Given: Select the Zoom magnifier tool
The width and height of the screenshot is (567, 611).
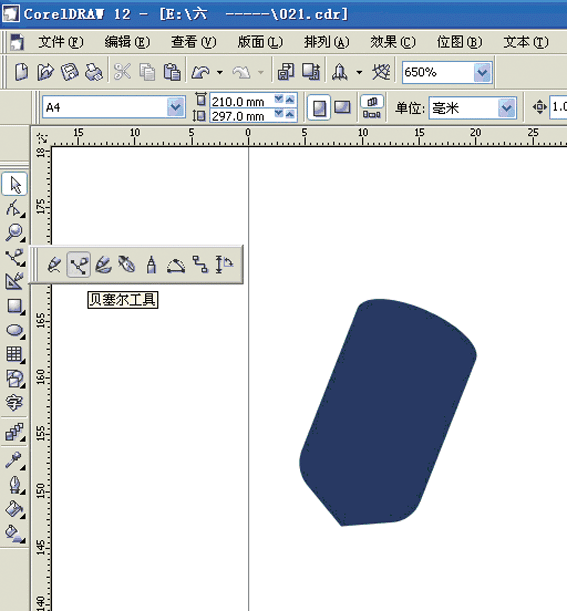Looking at the screenshot, I should pyautogui.click(x=15, y=232).
